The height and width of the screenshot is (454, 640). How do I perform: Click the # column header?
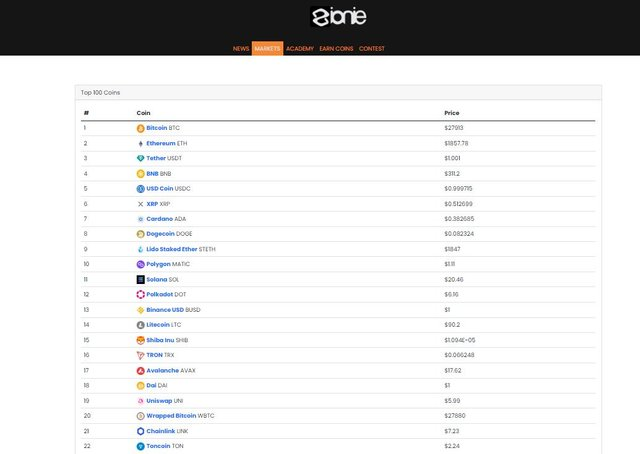point(86,113)
